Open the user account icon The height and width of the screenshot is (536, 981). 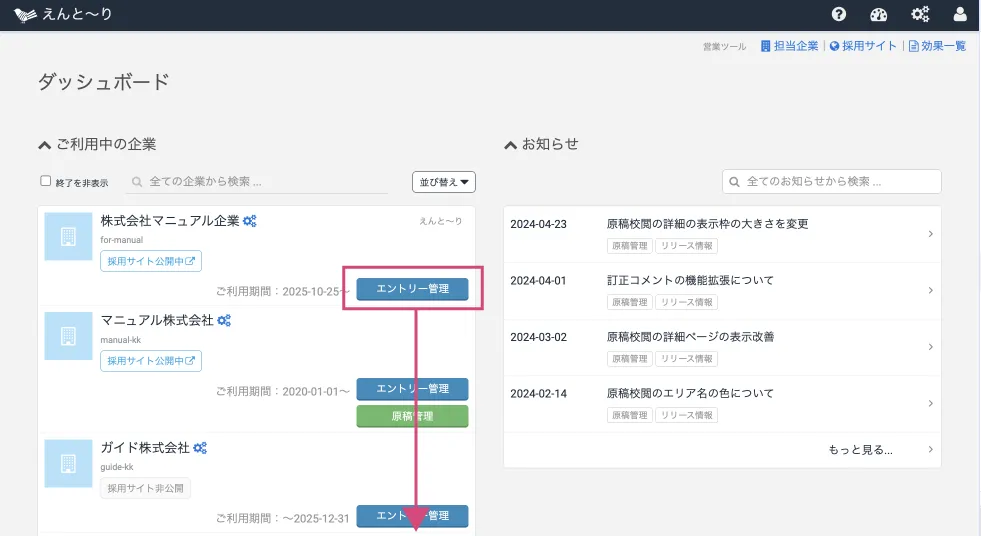pos(960,14)
